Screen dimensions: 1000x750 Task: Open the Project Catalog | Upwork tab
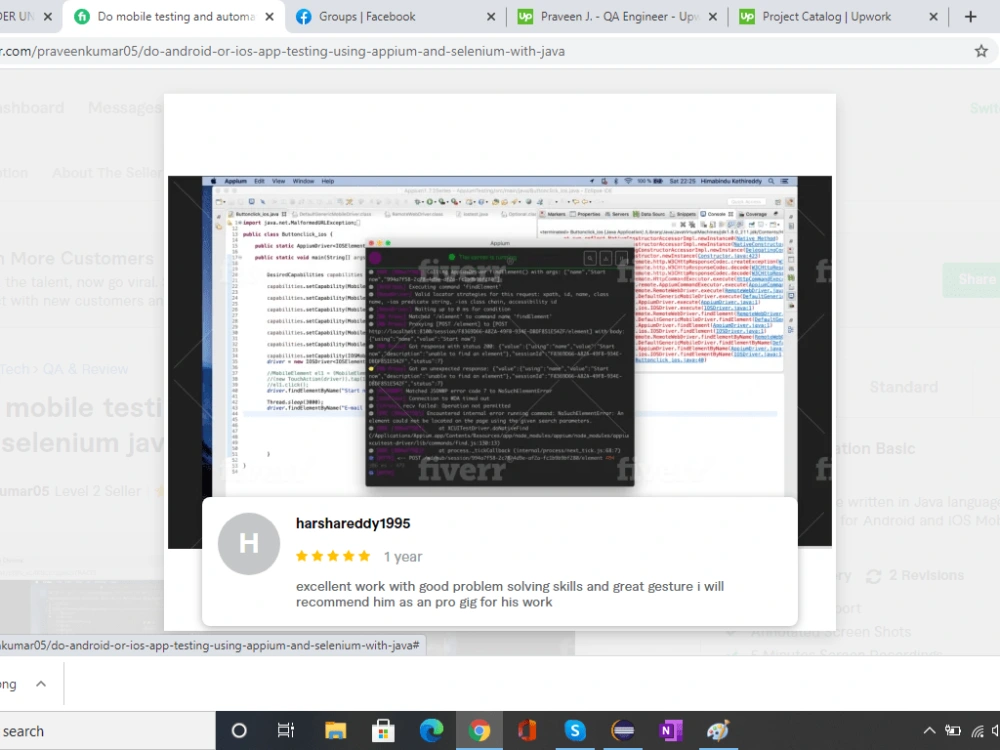point(827,17)
